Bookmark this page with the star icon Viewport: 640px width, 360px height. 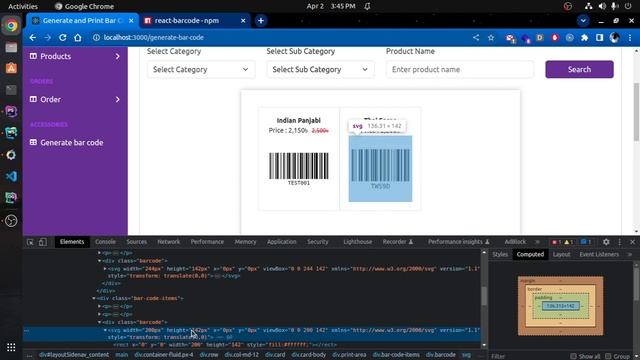pyautogui.click(x=491, y=38)
